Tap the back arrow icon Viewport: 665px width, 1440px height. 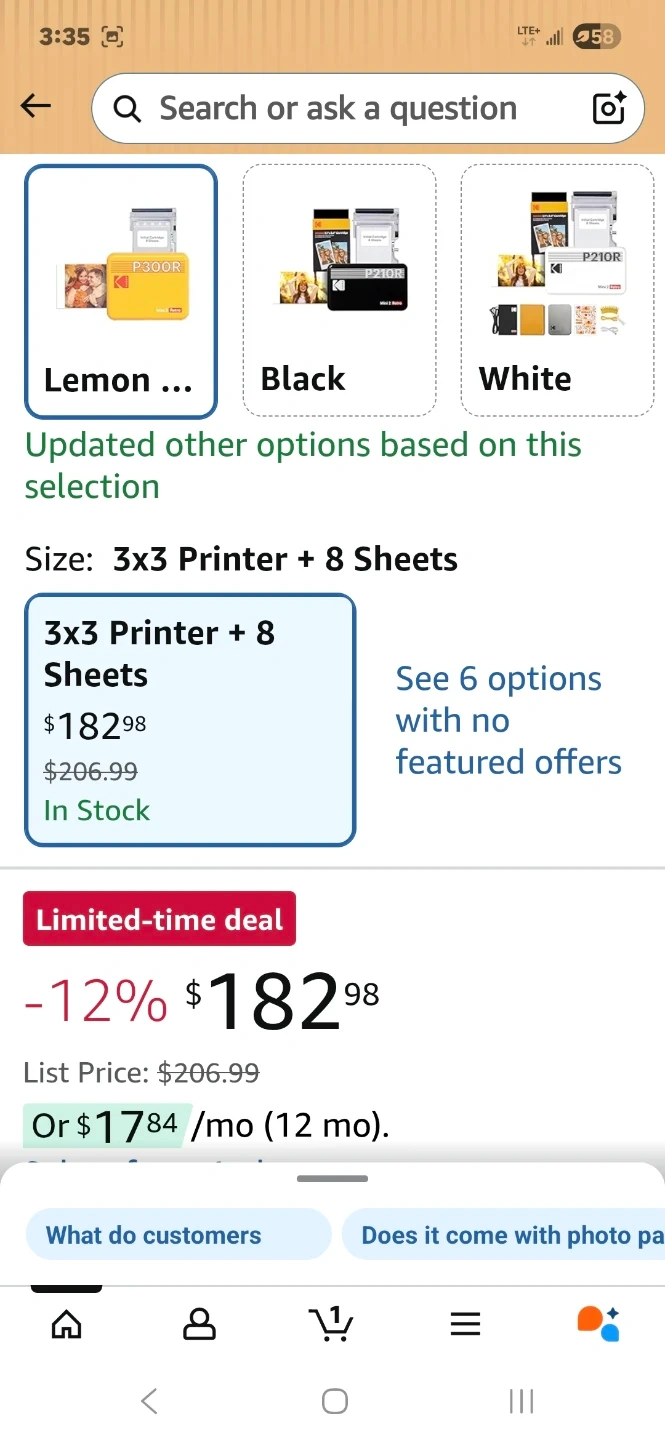pos(36,106)
